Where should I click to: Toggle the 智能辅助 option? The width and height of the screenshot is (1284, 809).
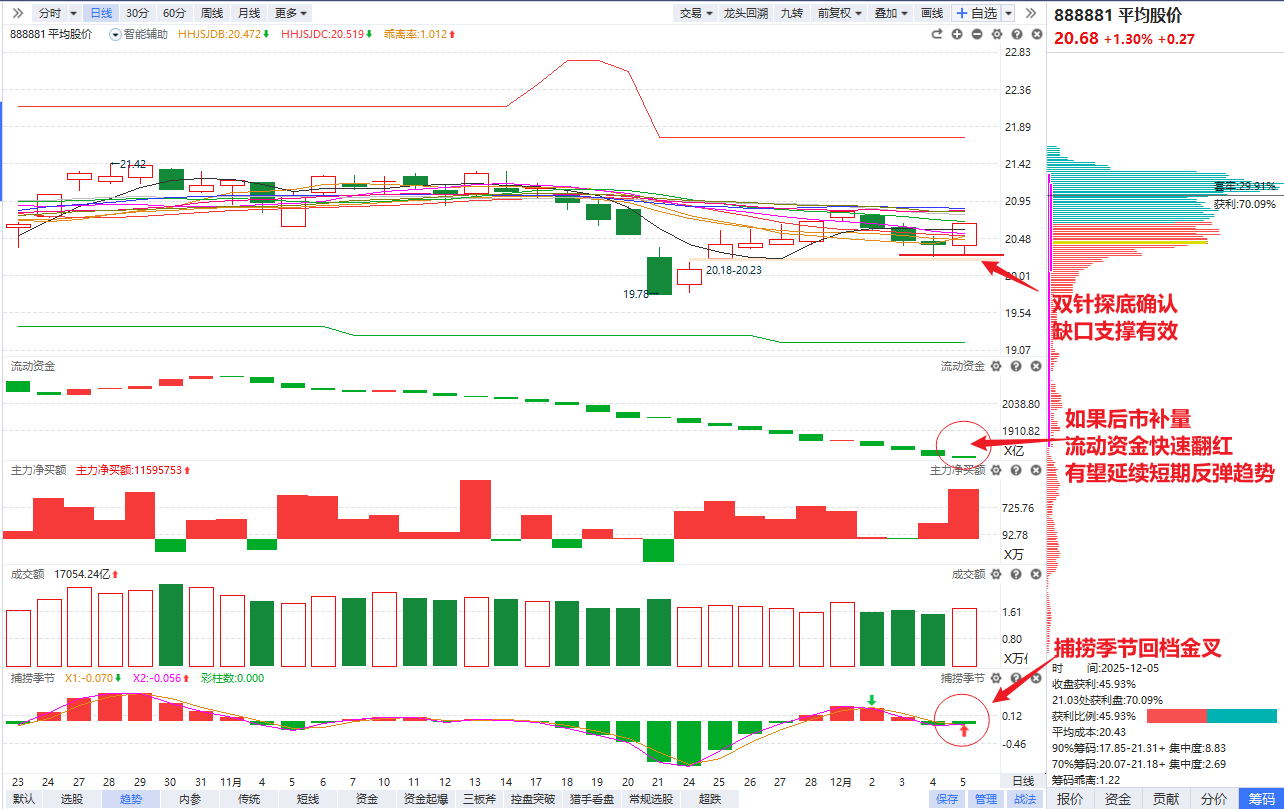coord(138,34)
